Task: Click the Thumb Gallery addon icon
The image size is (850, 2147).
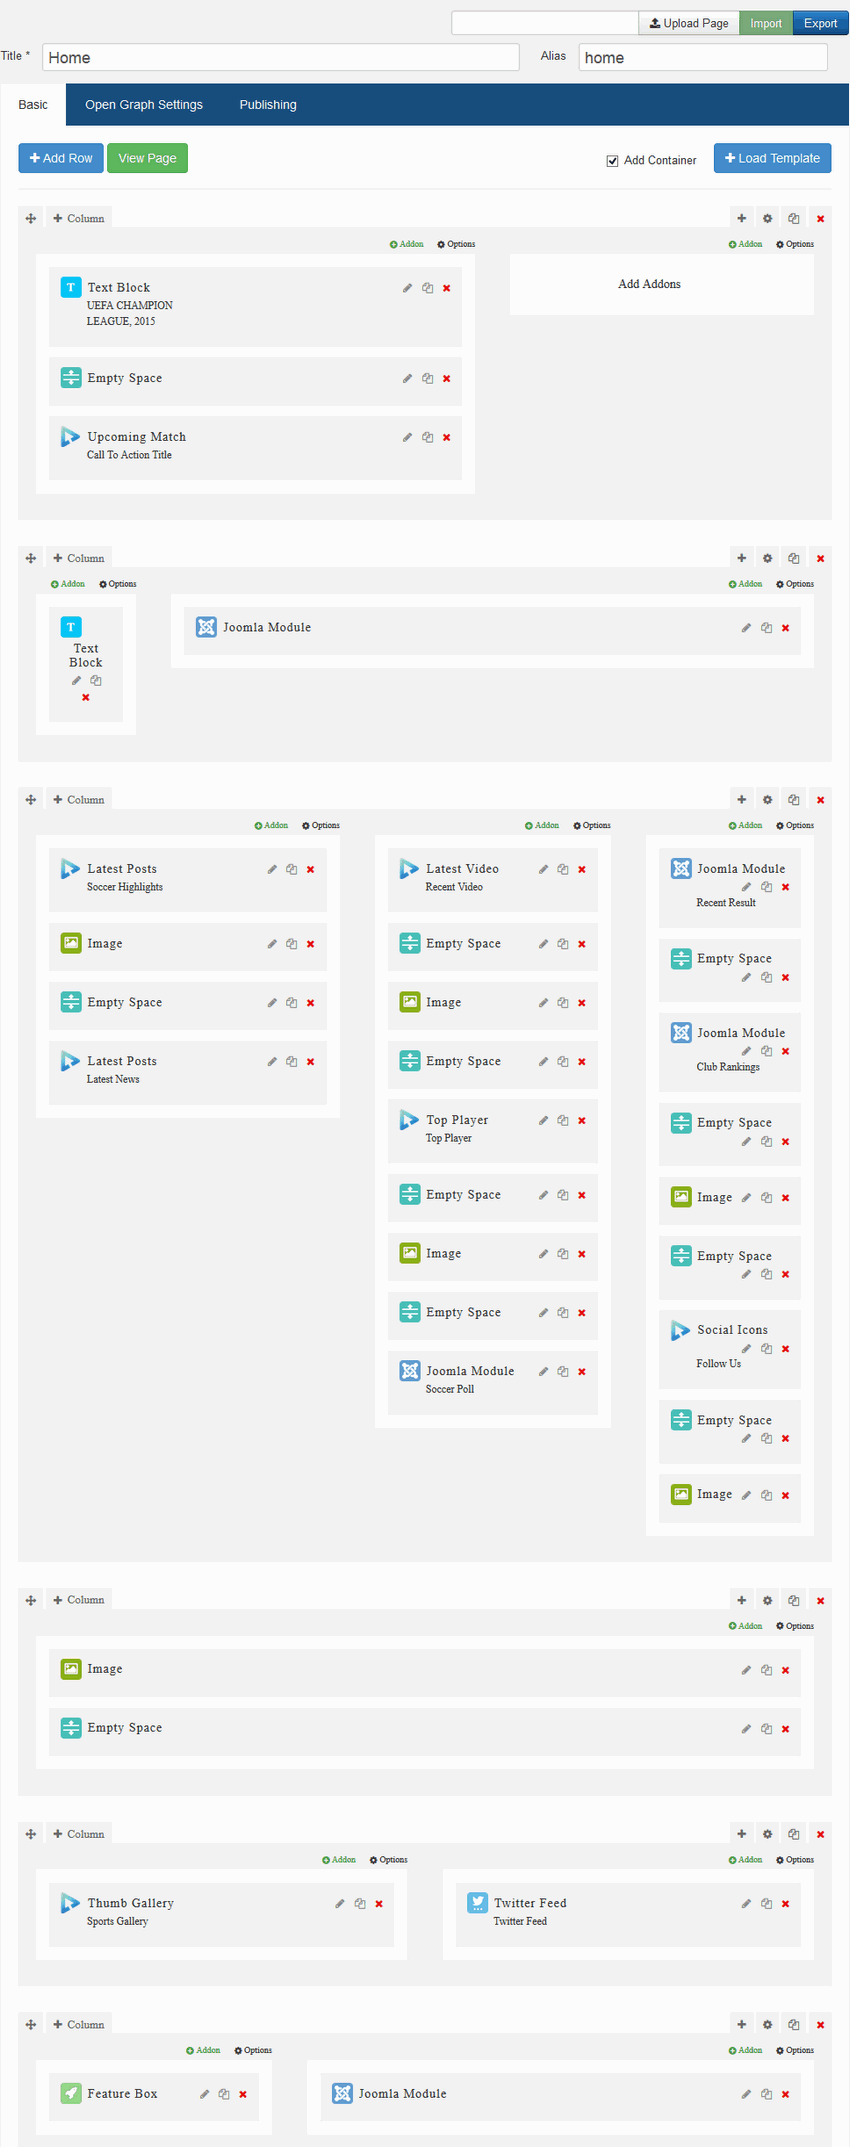Action: pyautogui.click(x=70, y=1903)
